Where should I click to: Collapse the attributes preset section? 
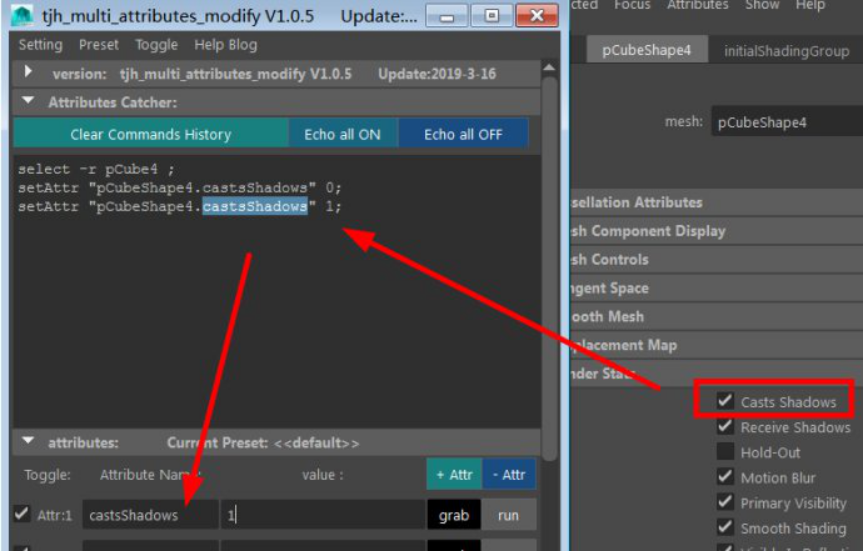28,441
